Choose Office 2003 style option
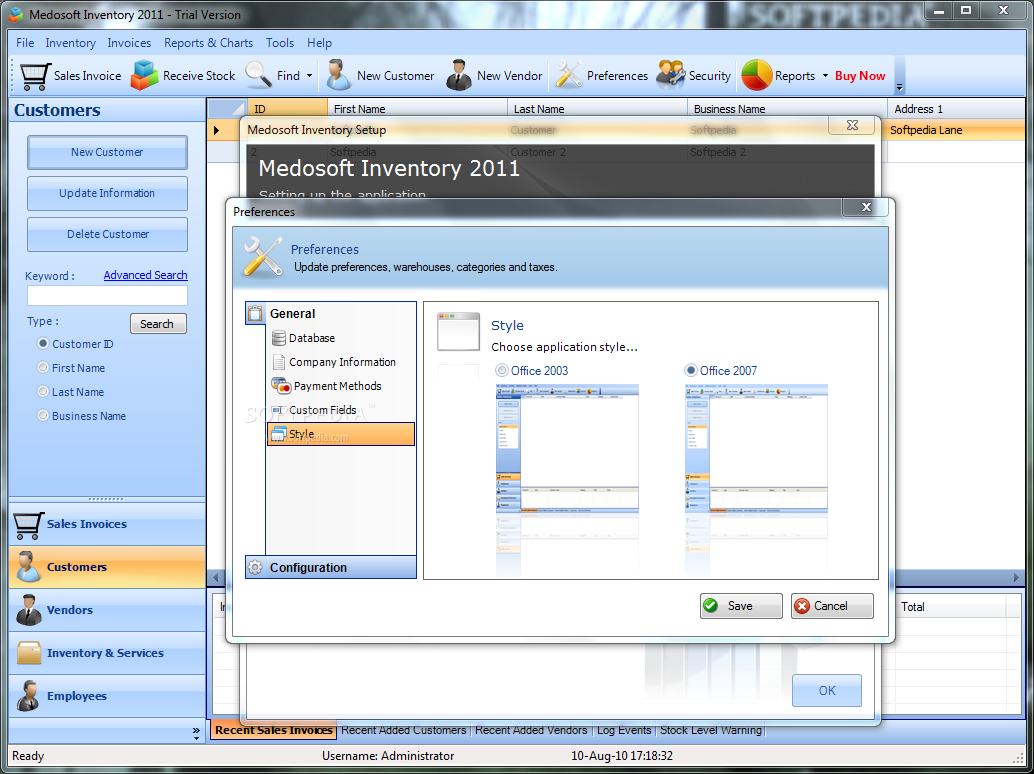The width and height of the screenshot is (1034, 774). [502, 371]
